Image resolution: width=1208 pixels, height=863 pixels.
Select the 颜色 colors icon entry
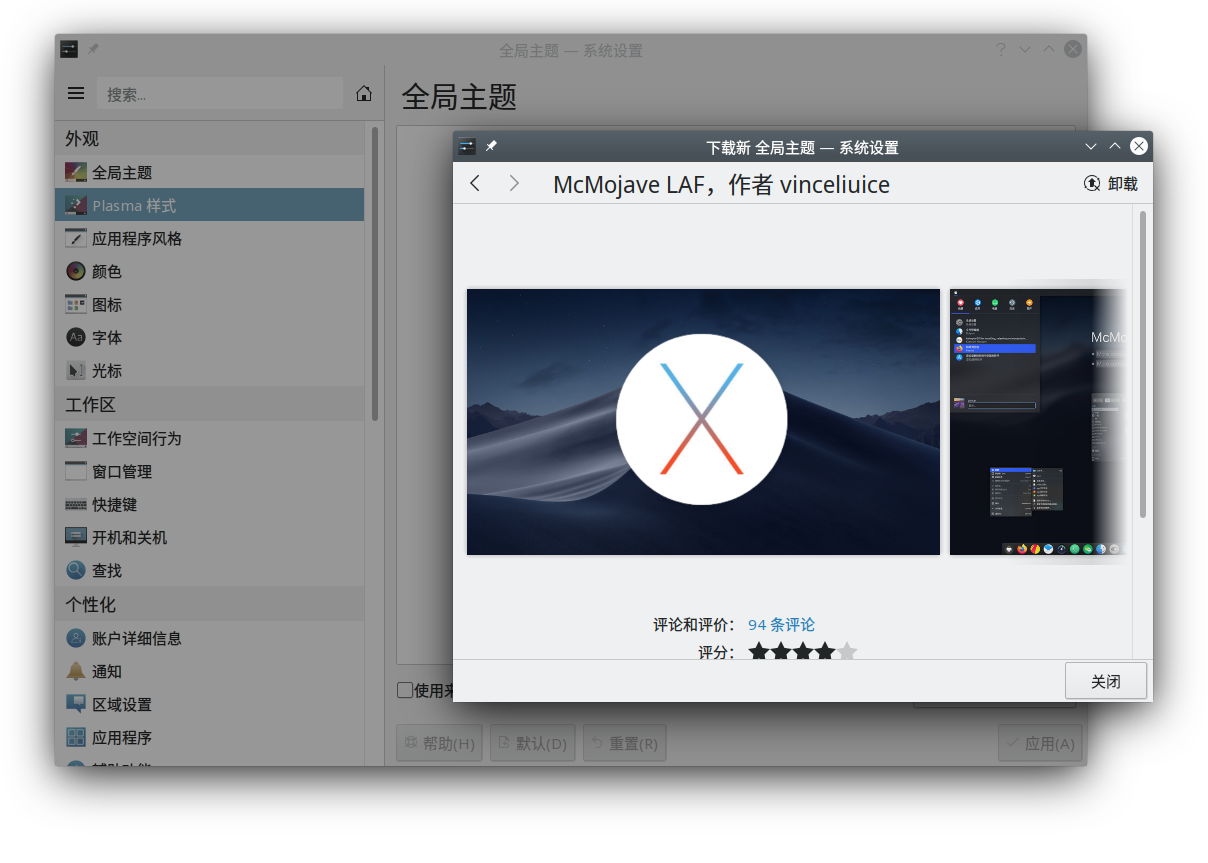[x=210, y=271]
